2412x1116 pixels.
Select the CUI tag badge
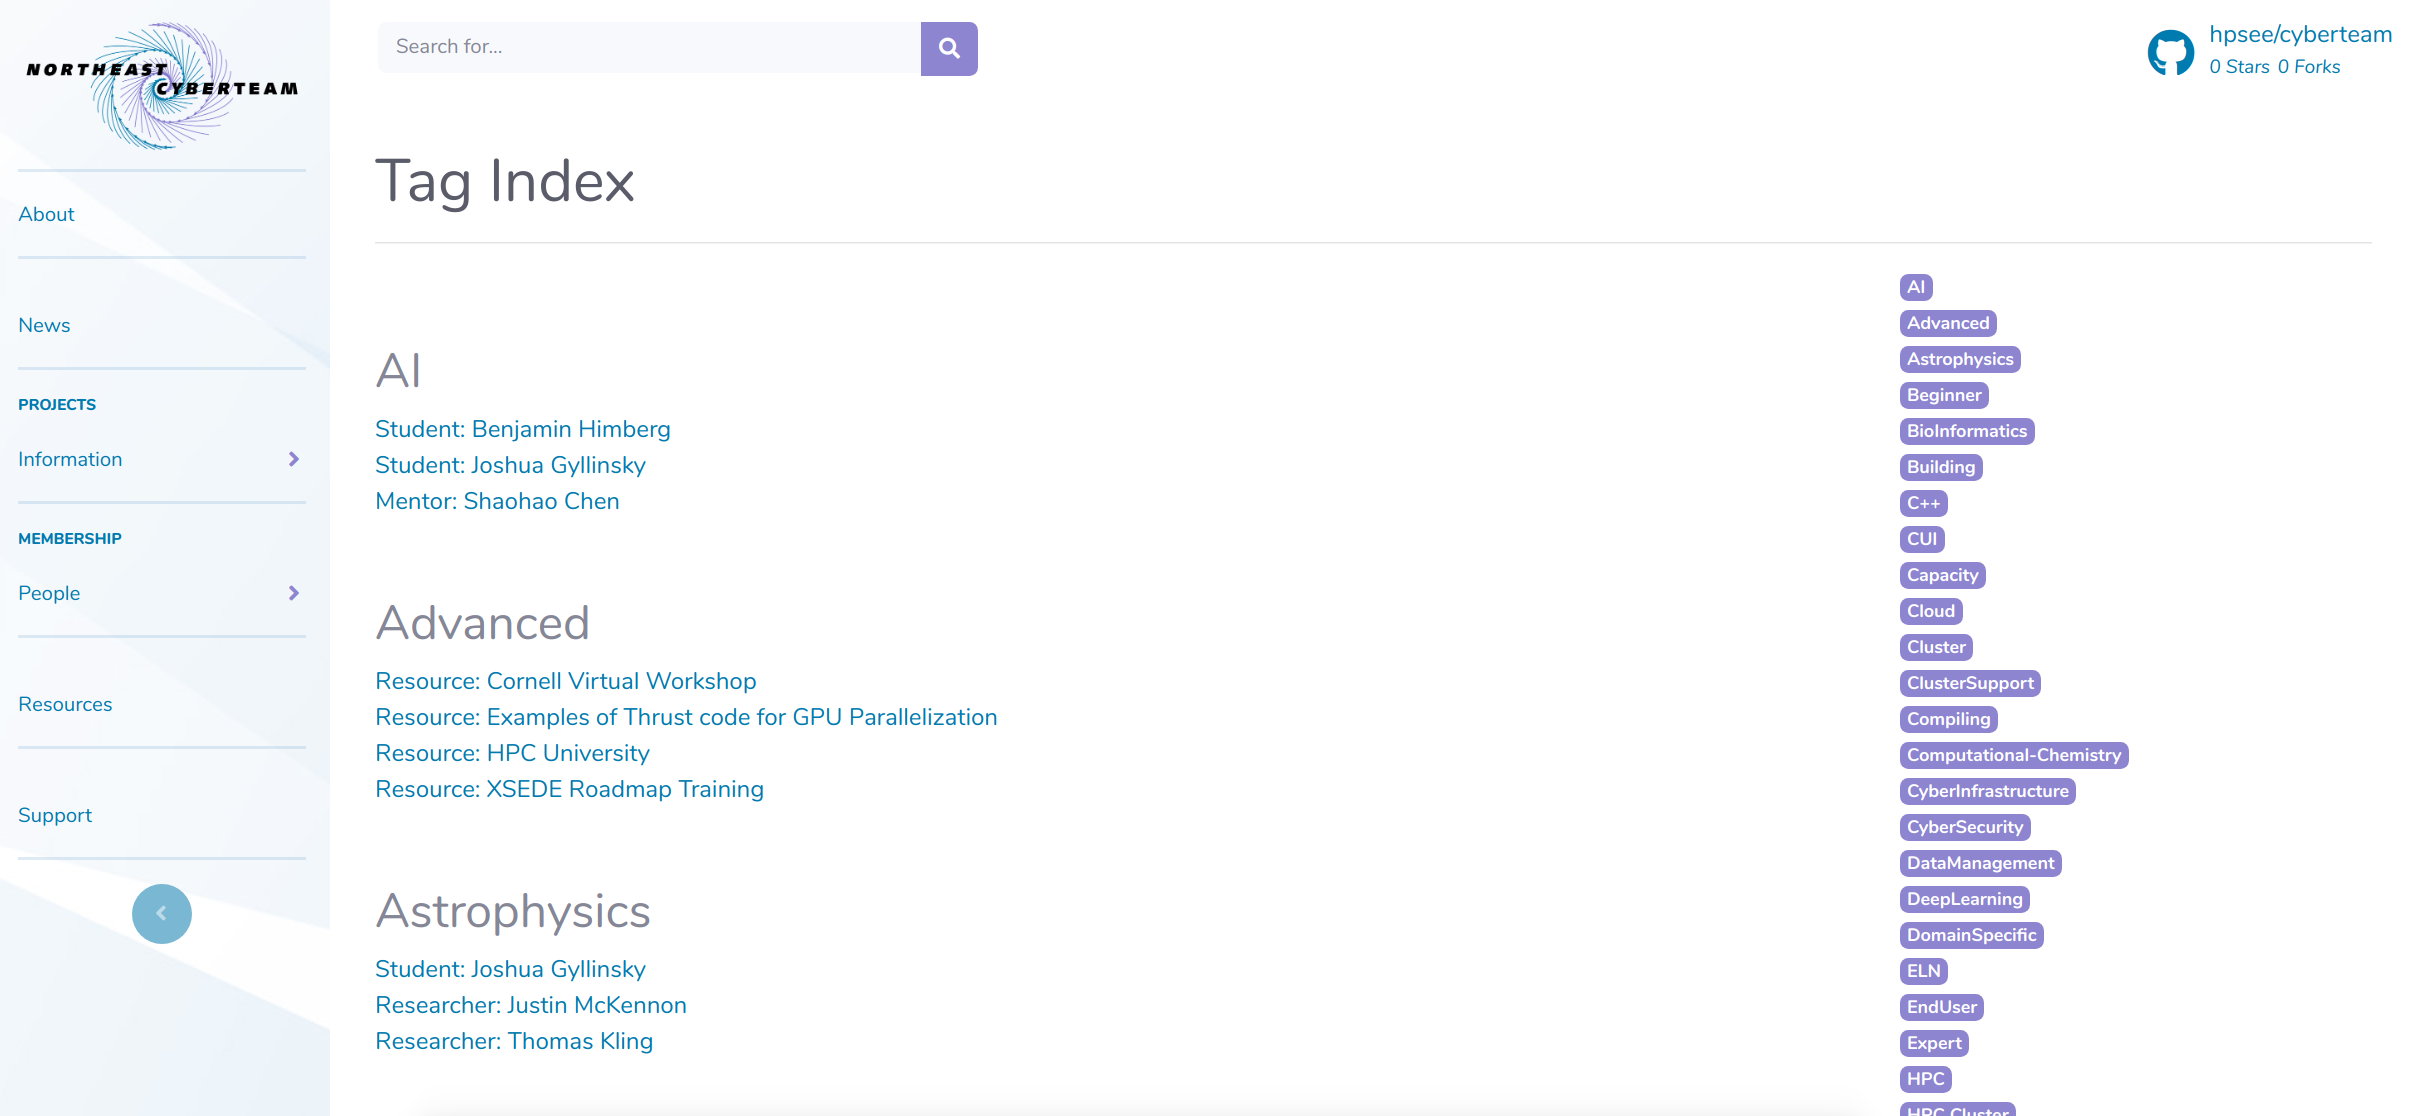[1922, 539]
